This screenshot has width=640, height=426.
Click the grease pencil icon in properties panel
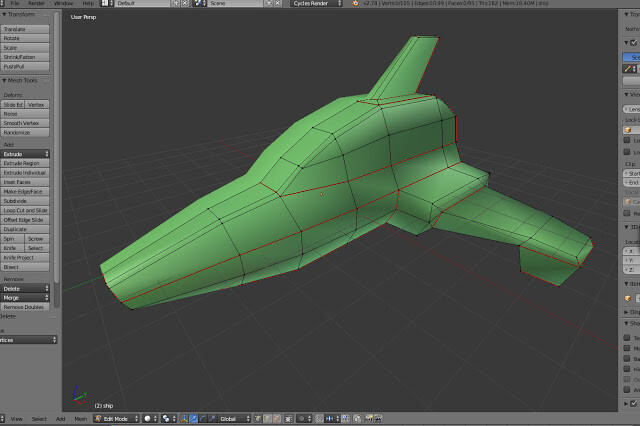point(629,69)
